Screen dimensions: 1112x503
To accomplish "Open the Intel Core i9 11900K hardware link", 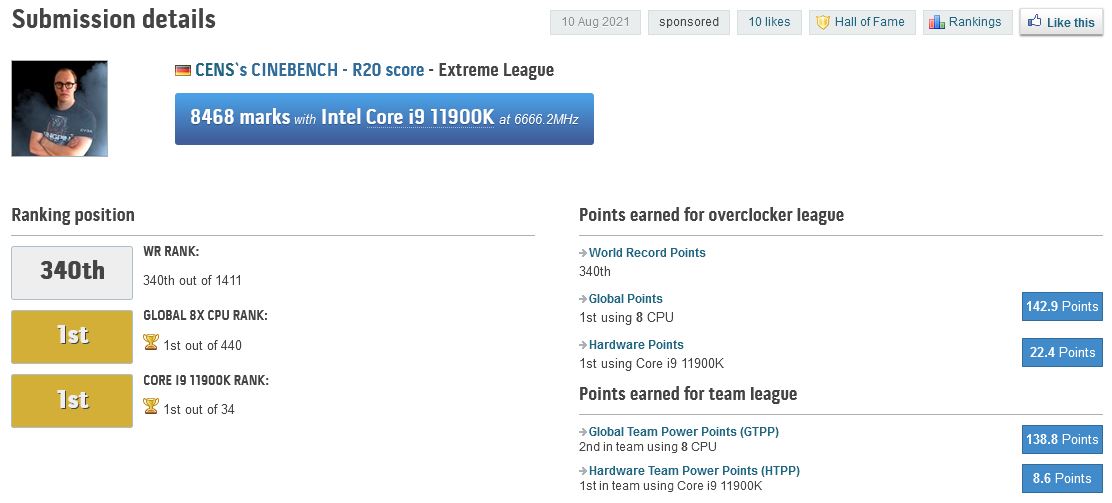I will 407,117.
